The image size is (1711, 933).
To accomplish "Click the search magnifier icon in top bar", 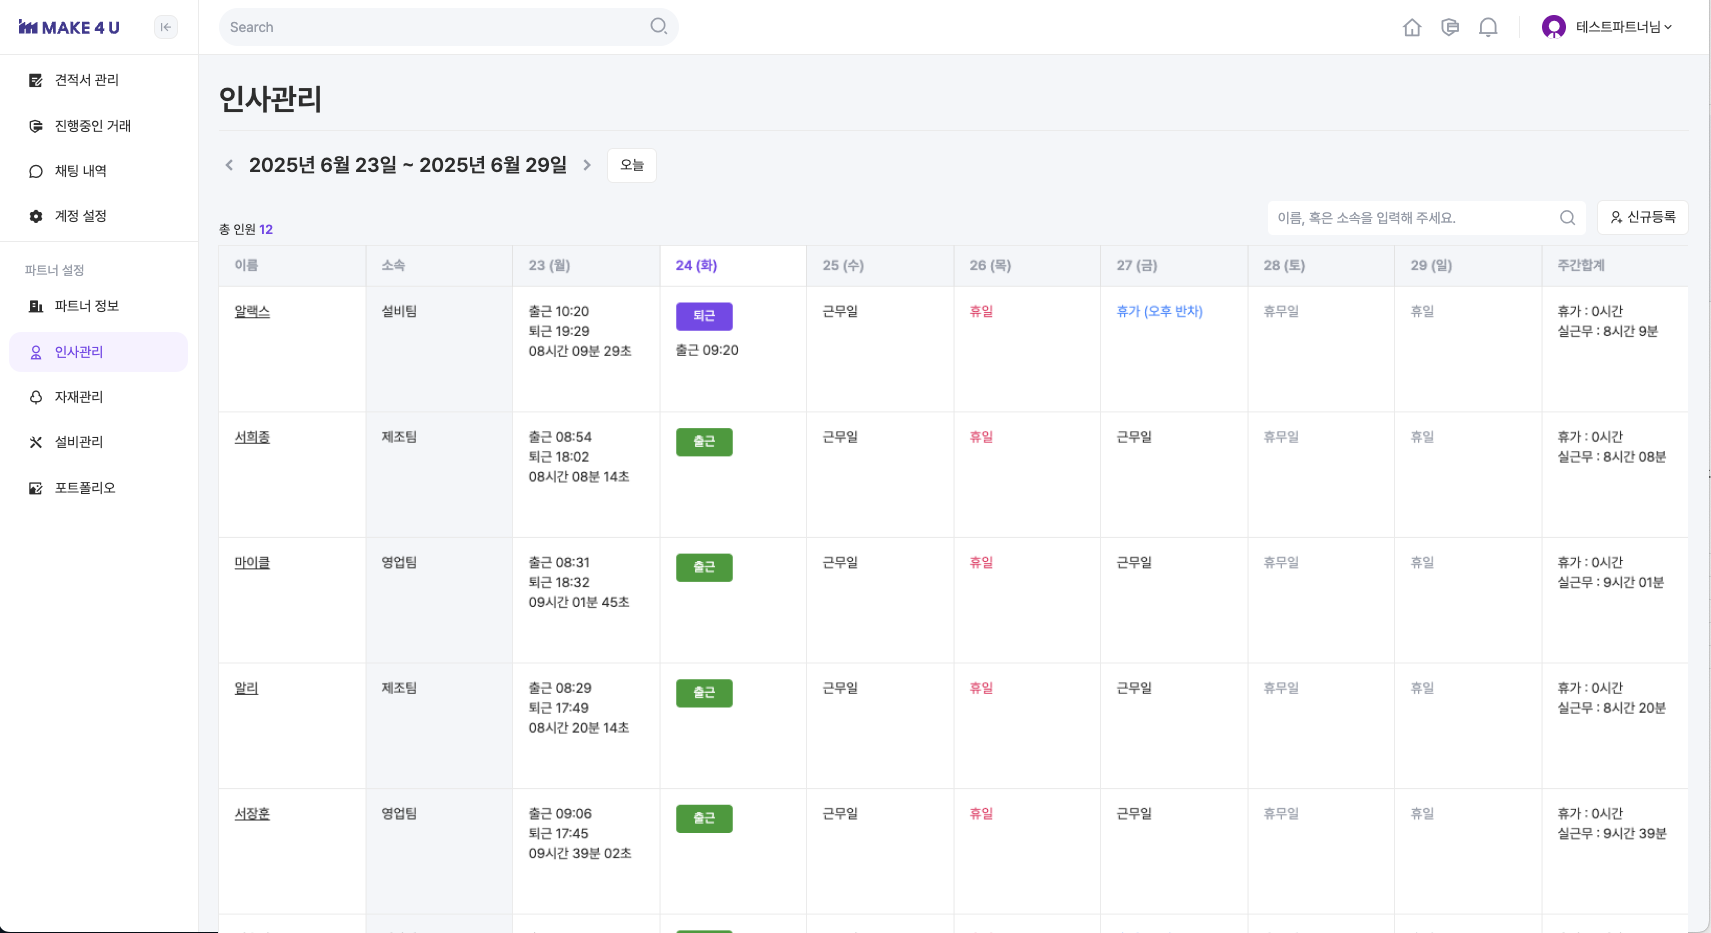I will [x=658, y=26].
